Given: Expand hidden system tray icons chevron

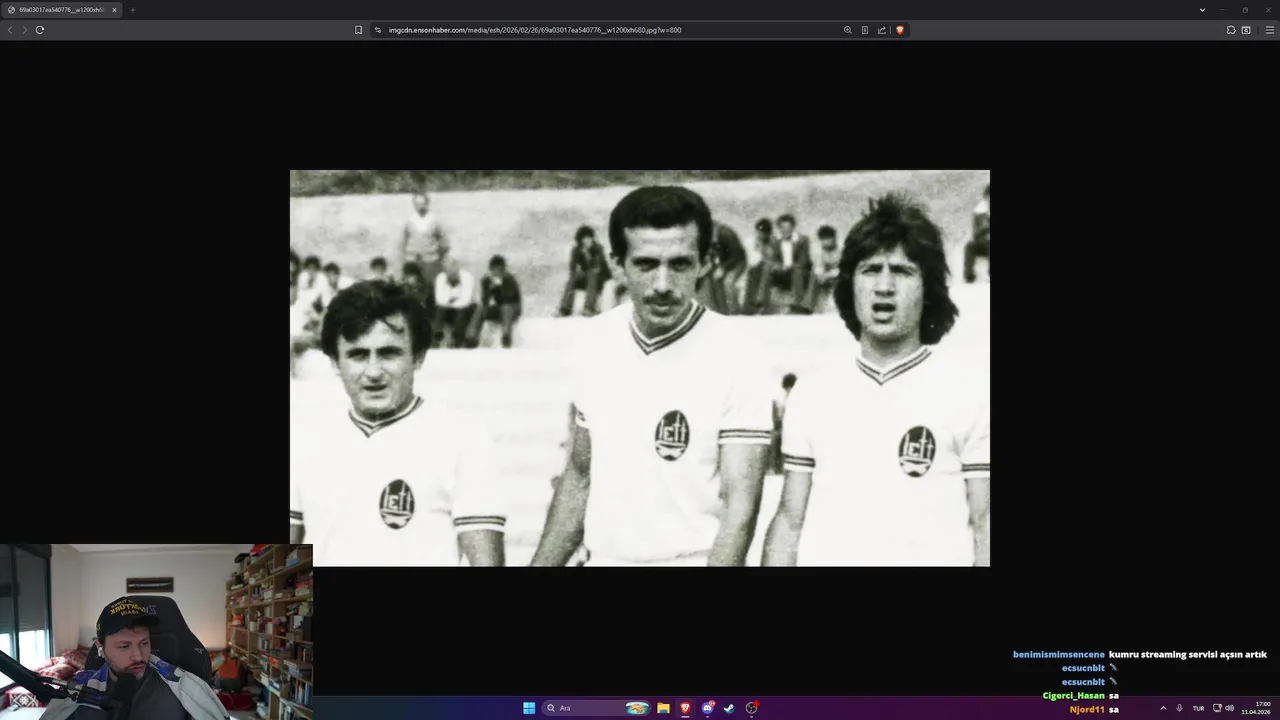Looking at the screenshot, I should [x=1163, y=708].
